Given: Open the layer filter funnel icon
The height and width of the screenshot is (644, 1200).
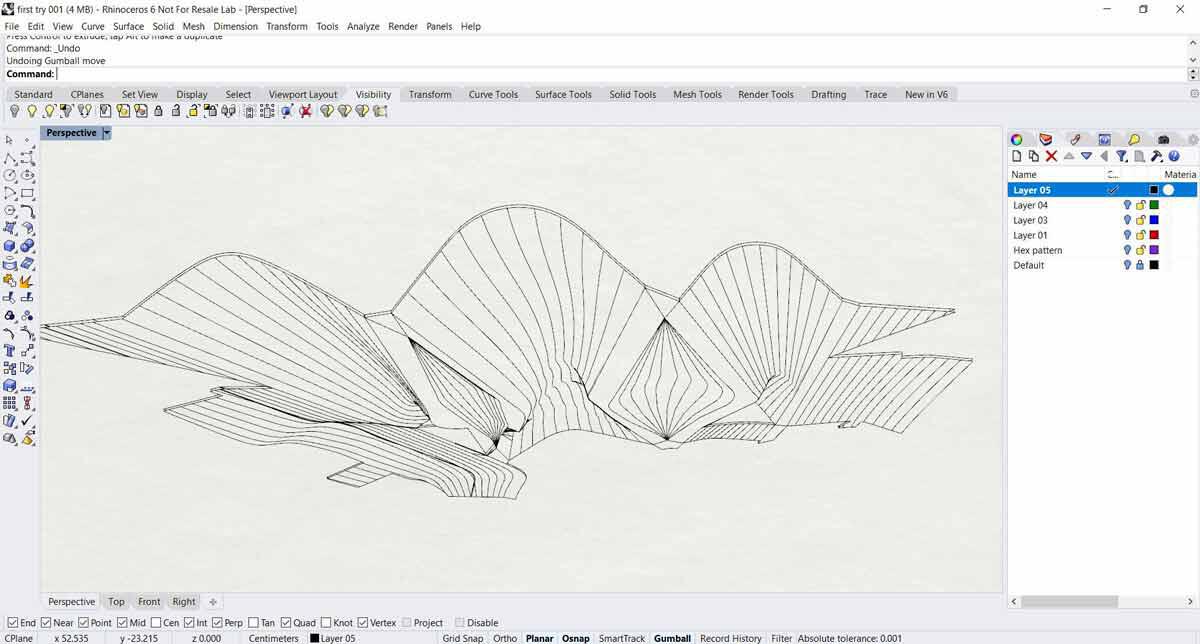Looking at the screenshot, I should pyautogui.click(x=1122, y=156).
